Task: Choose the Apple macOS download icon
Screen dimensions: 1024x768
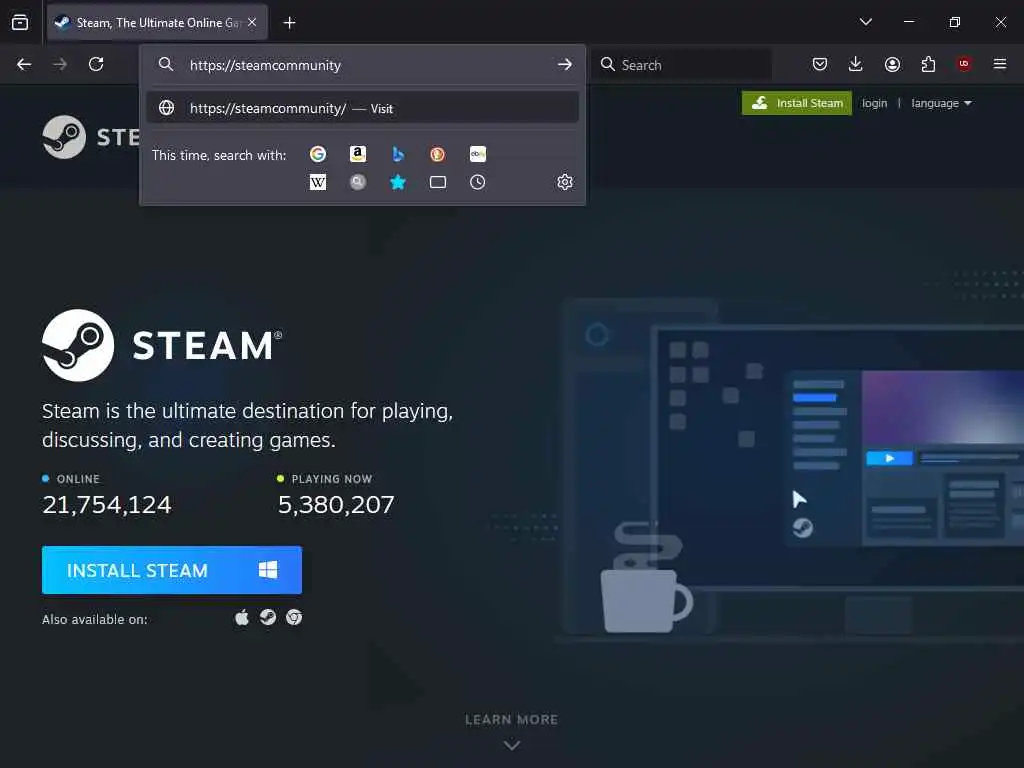Action: (x=242, y=618)
